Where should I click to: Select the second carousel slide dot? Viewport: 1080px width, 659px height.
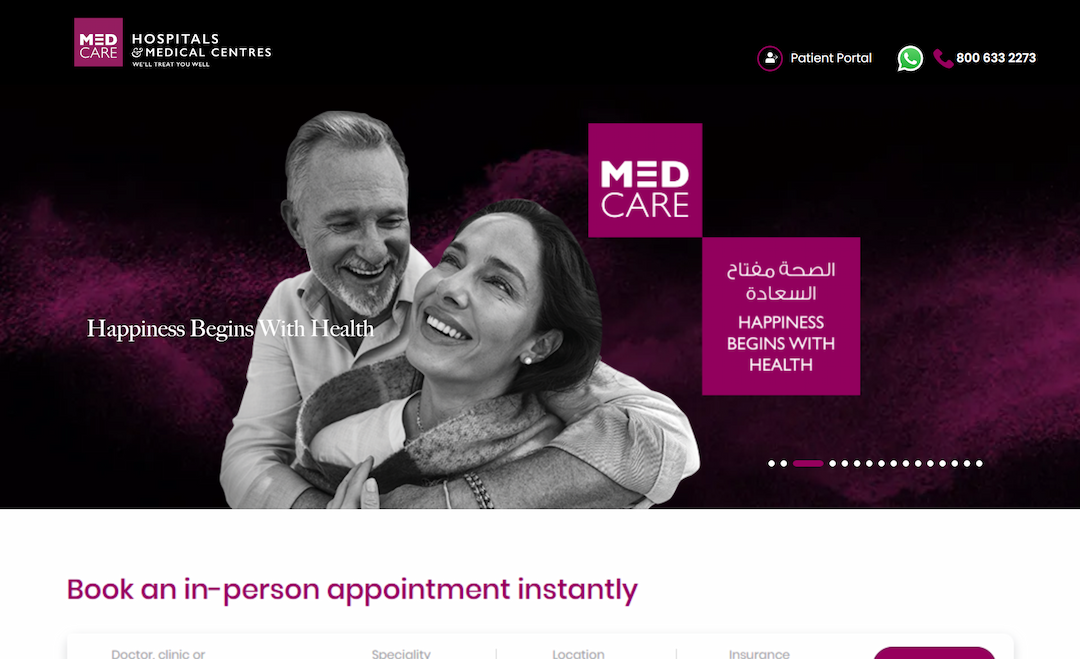784,463
